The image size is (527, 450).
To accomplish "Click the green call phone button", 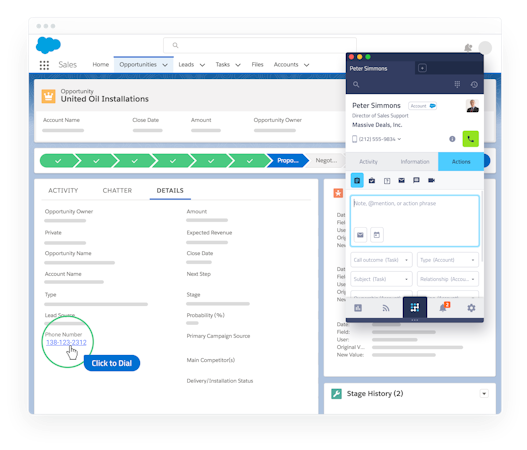I will click(x=471, y=139).
